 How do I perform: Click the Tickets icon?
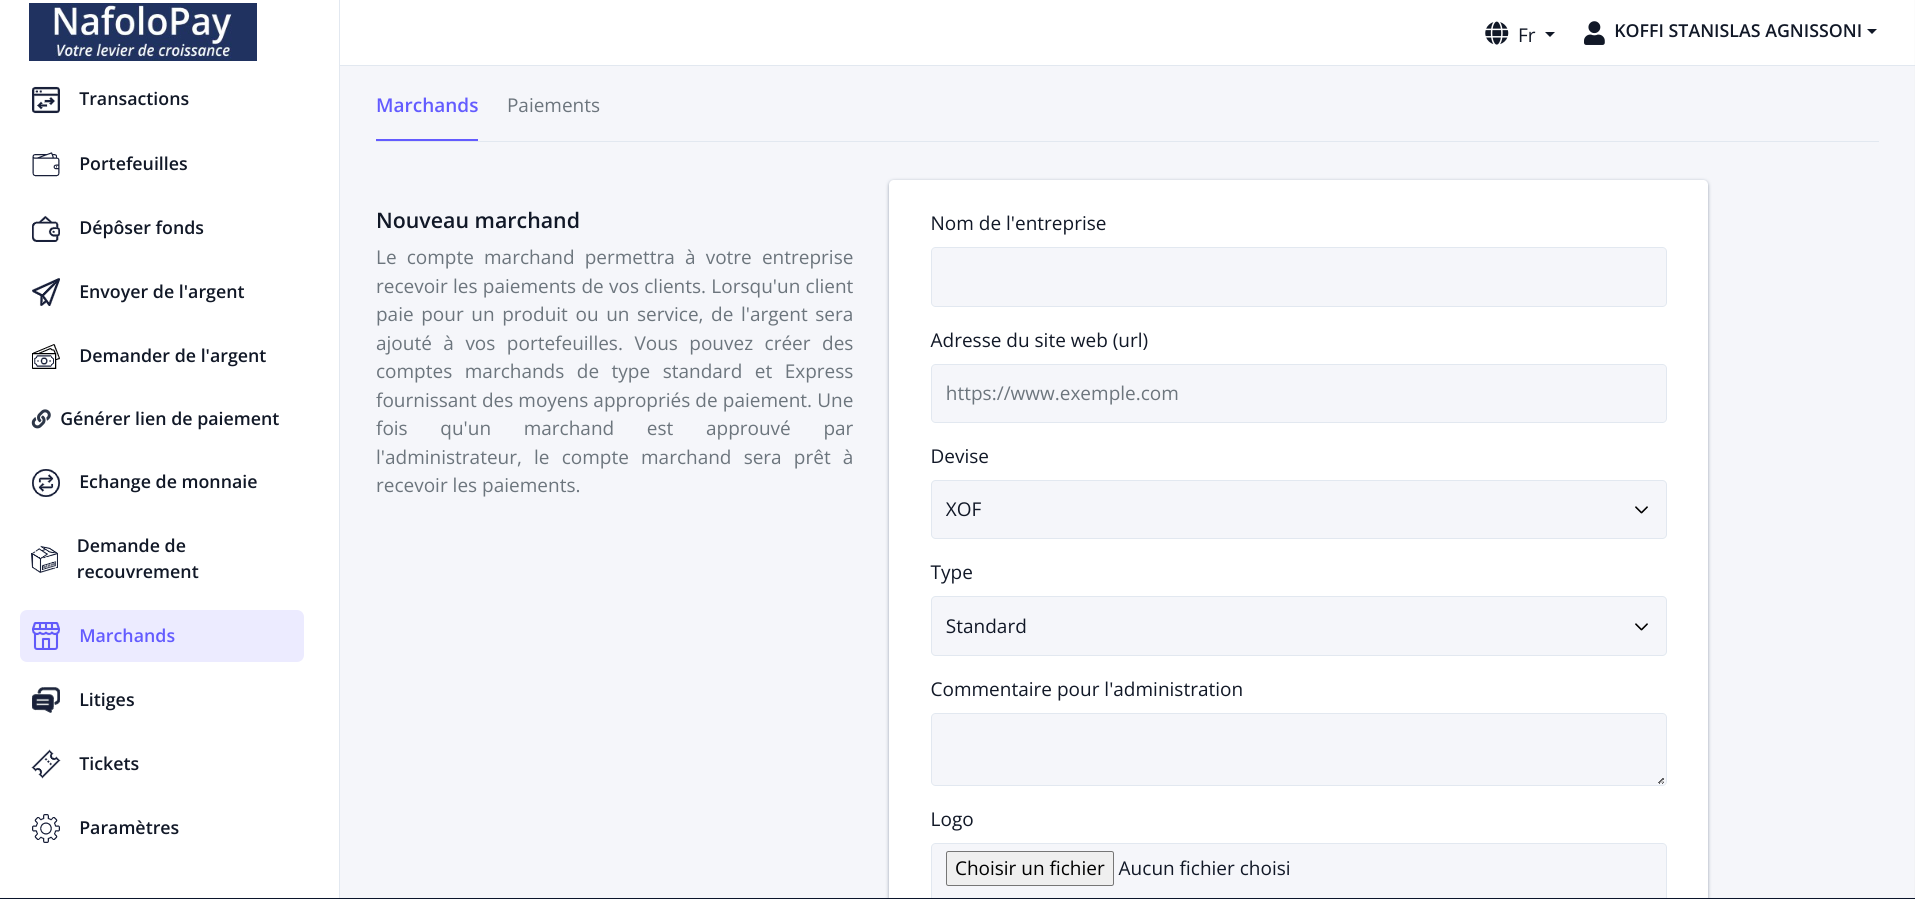[x=46, y=764]
